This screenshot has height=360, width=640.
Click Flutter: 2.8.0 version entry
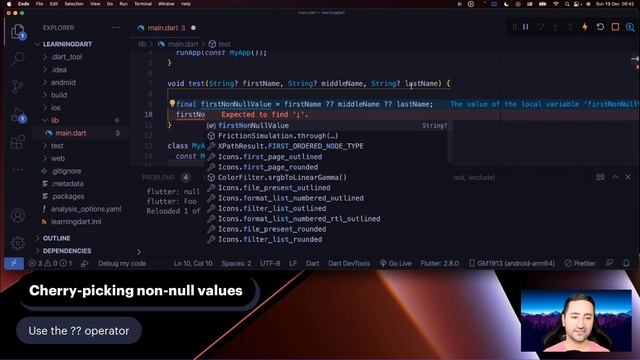point(440,263)
